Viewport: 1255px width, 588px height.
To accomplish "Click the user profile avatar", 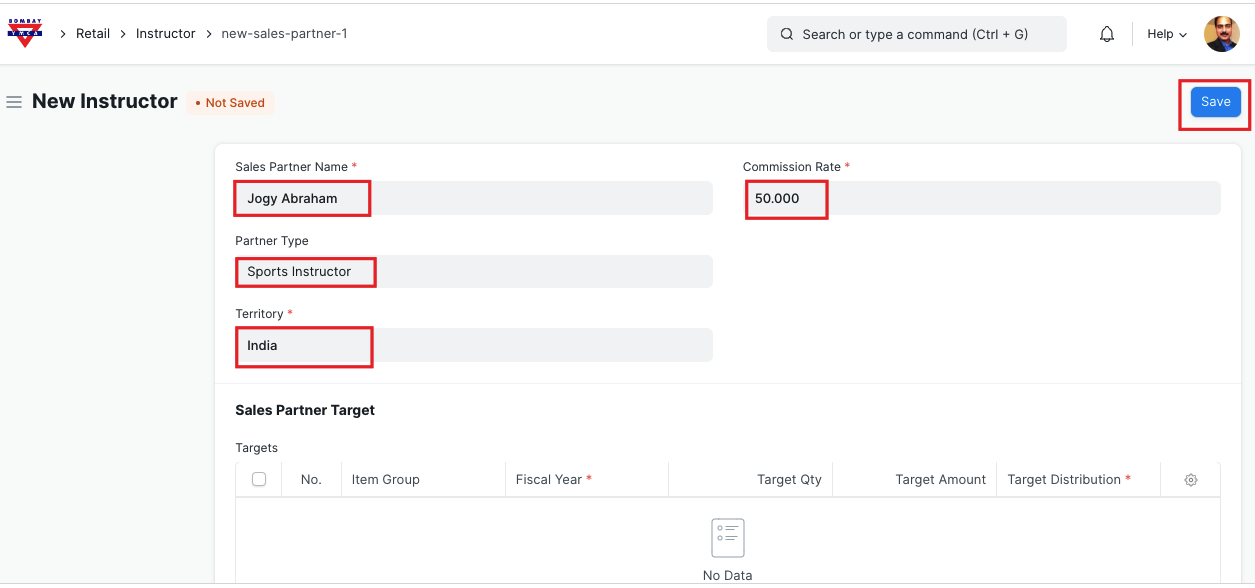I will (x=1221, y=34).
